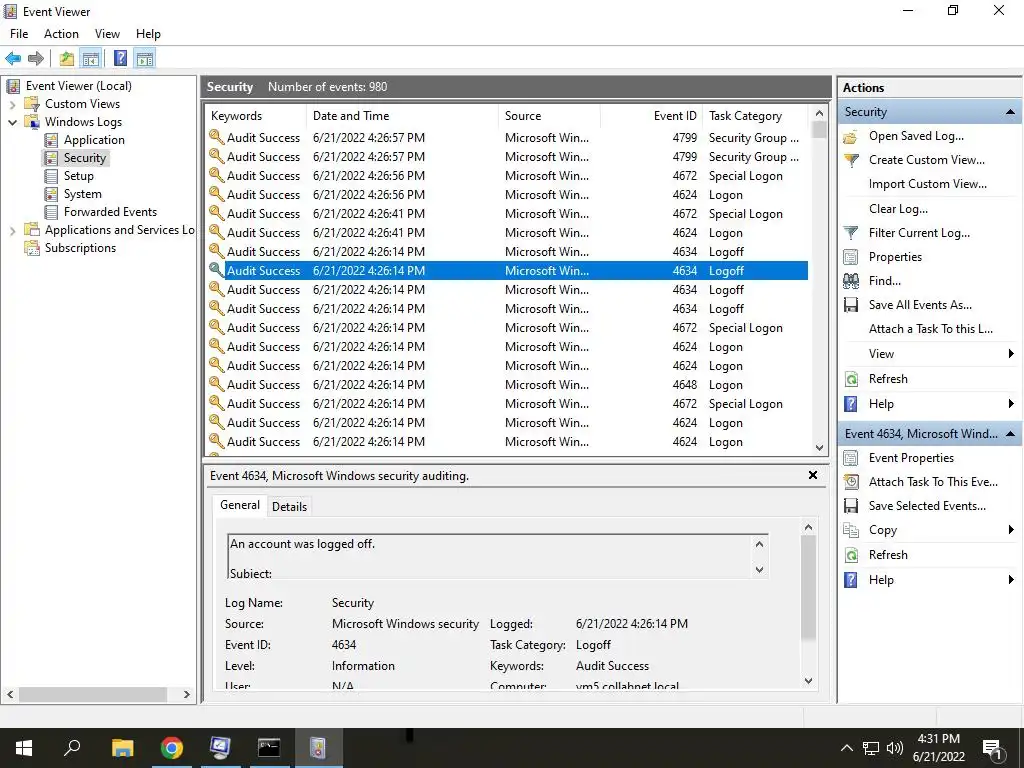The height and width of the screenshot is (768, 1024).
Task: Click Clear Log action
Action: click(898, 209)
